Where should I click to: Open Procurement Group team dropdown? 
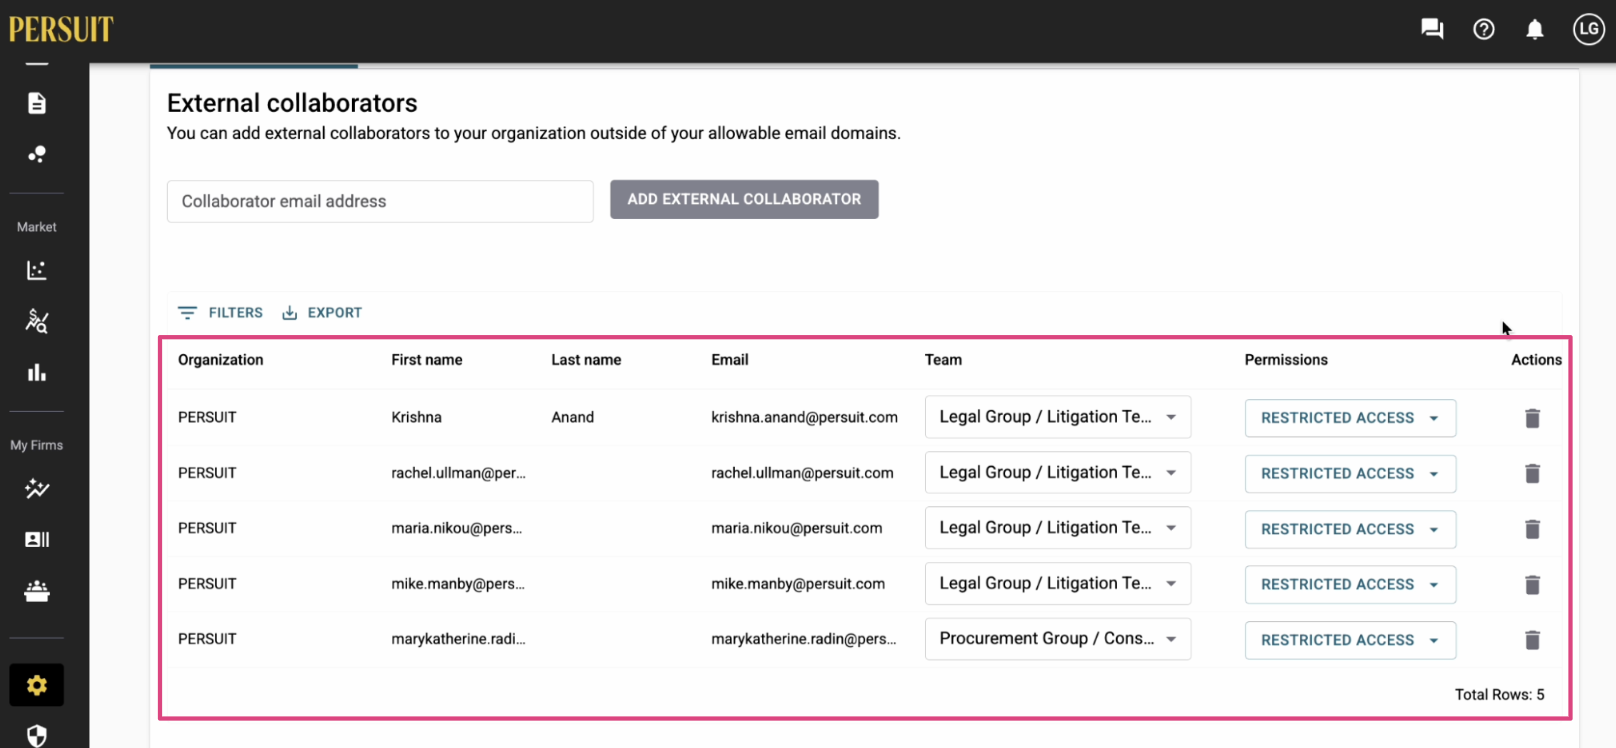click(x=1058, y=639)
